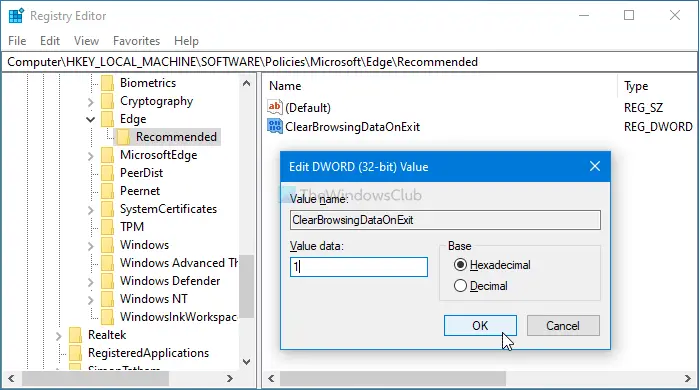Expand the Windows Defender key
The width and height of the screenshot is (700, 390).
pyautogui.click(x=91, y=282)
